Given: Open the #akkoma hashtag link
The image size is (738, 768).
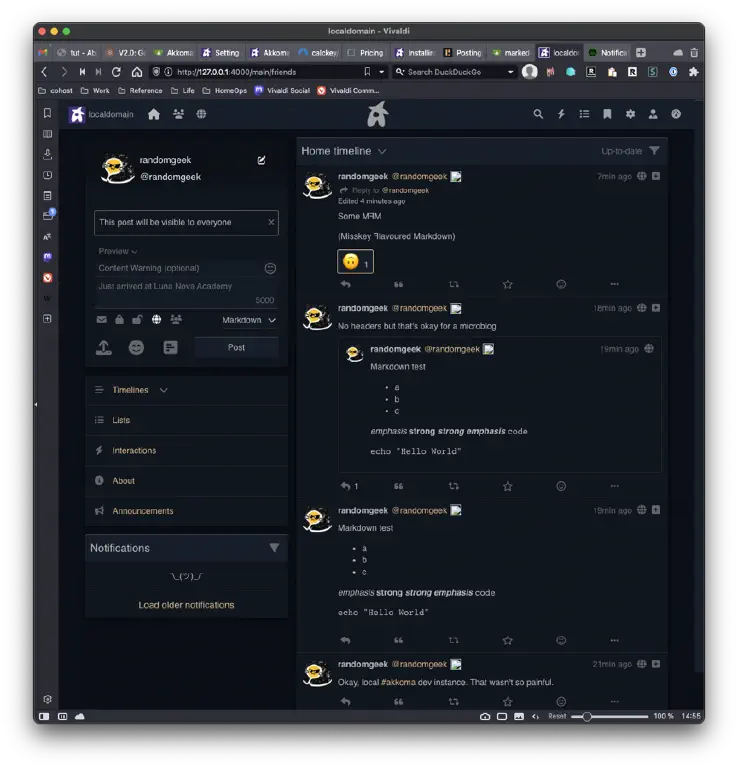Looking at the screenshot, I should (398, 682).
